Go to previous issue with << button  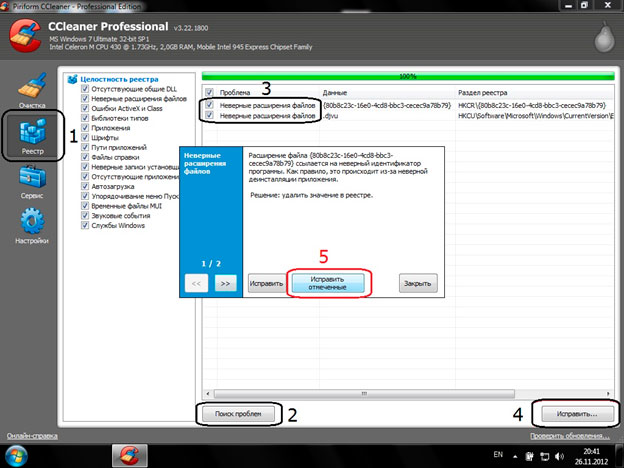tap(197, 283)
